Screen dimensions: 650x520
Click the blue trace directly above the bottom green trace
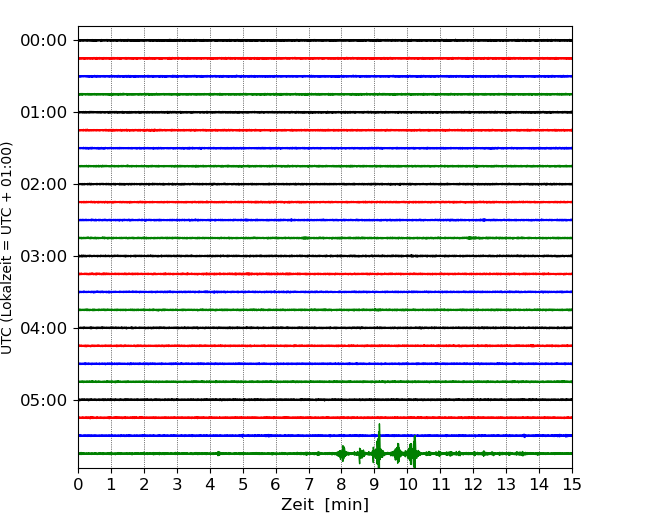[325, 435]
